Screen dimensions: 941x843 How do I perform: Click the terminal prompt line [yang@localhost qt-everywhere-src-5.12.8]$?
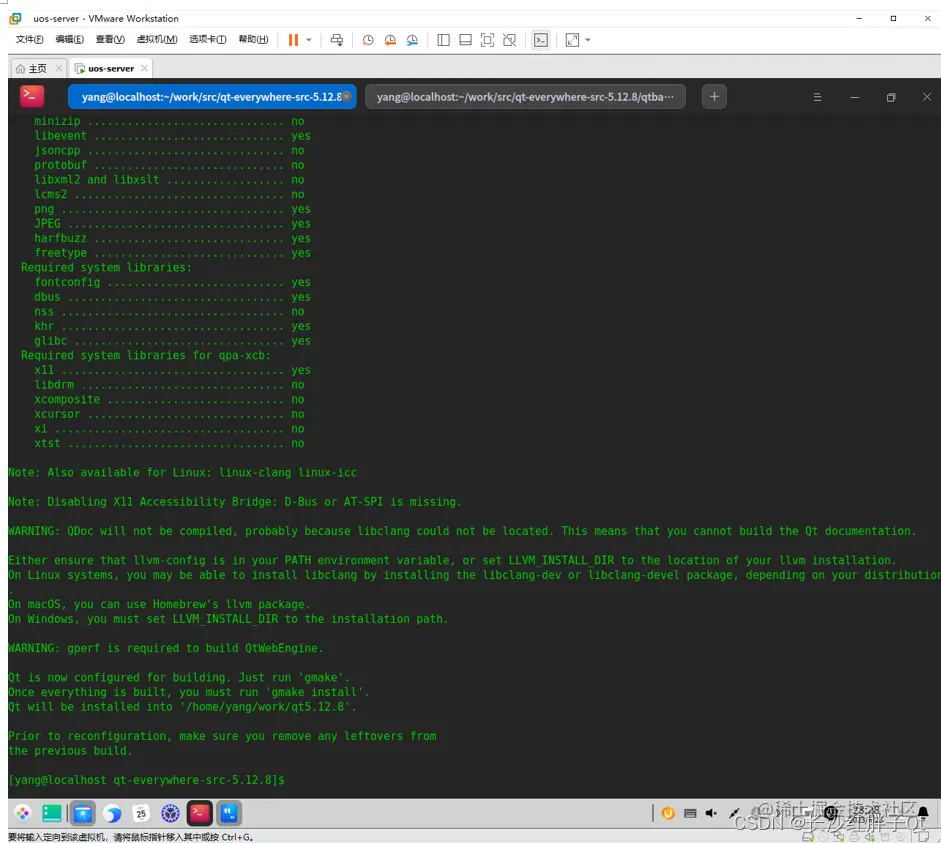(x=146, y=780)
